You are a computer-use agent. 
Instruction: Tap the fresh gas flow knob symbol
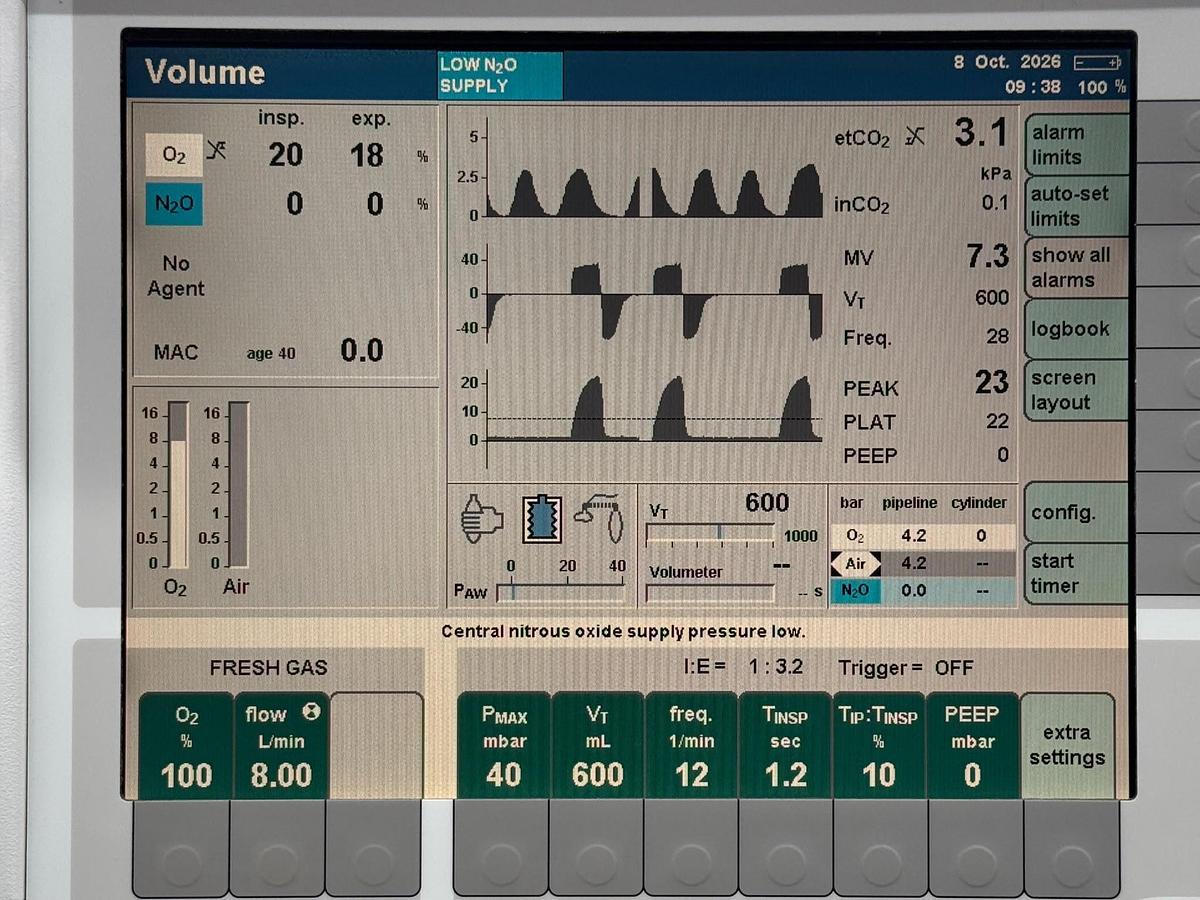pos(312,711)
